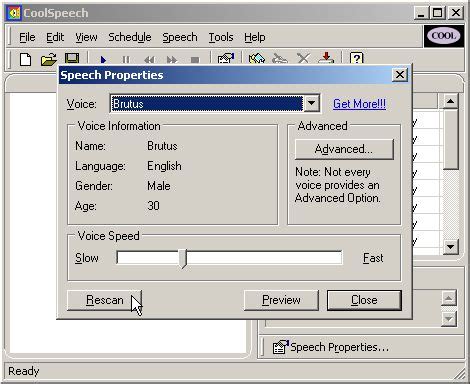Viewport: 470px width, 384px height.
Task: Open the Schedule menu
Action: (130, 37)
